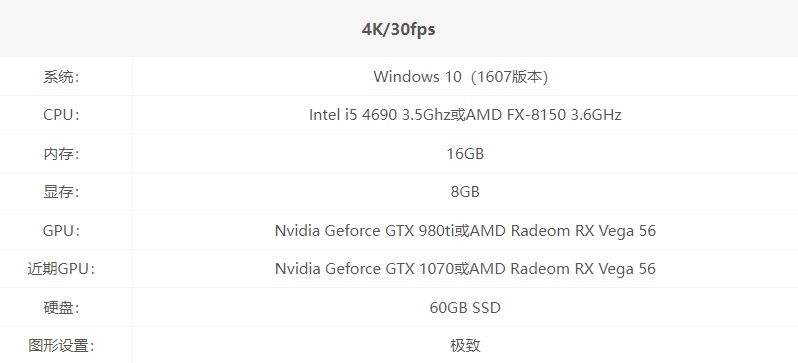
Task: Click the RX Vega 56 text in 近期GPU row
Action: pos(615,269)
